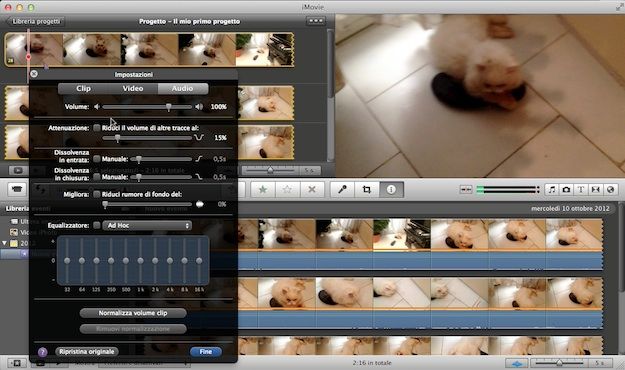Click the fade-in duration slider
Viewport: 625px width, 370px height.
[x=161, y=159]
